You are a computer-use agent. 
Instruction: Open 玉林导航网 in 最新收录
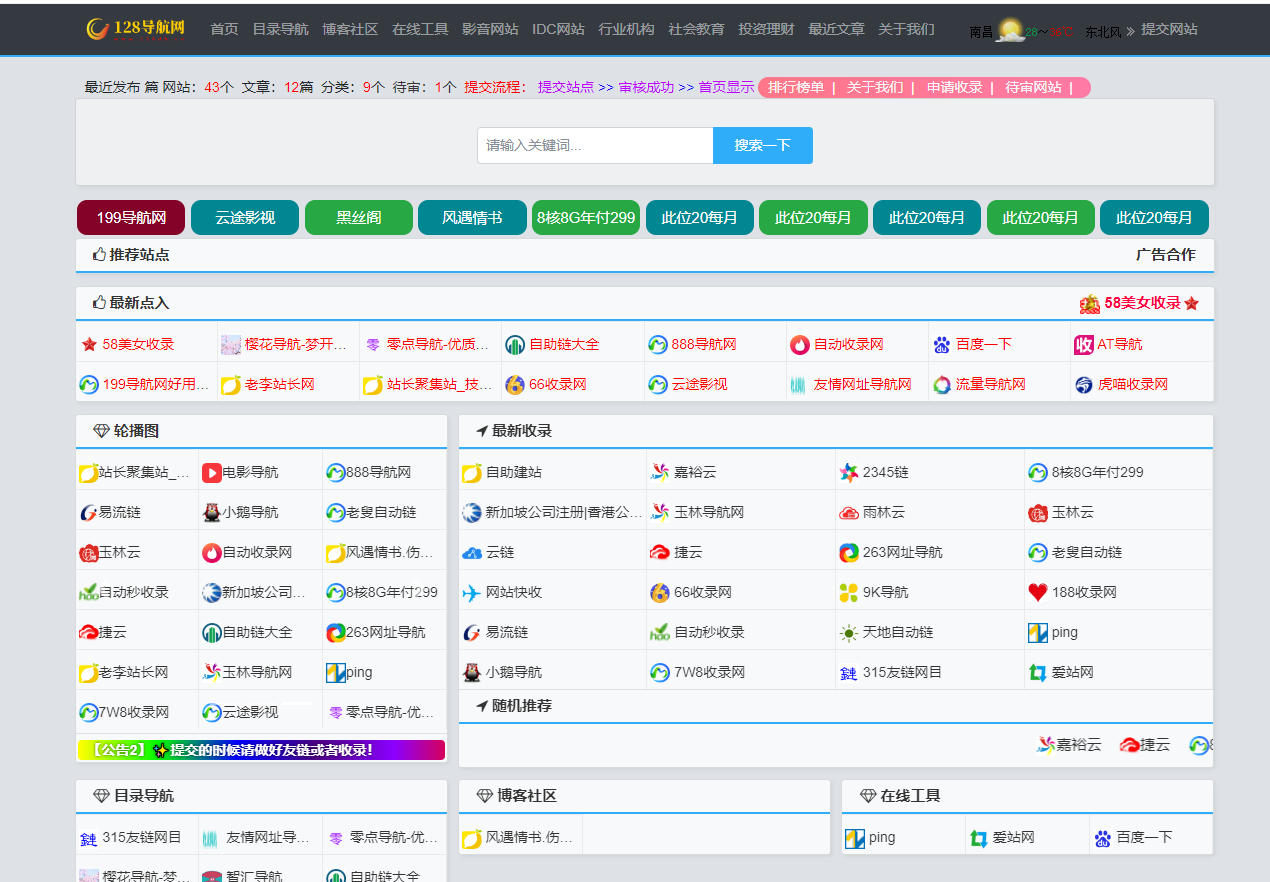tap(709, 512)
